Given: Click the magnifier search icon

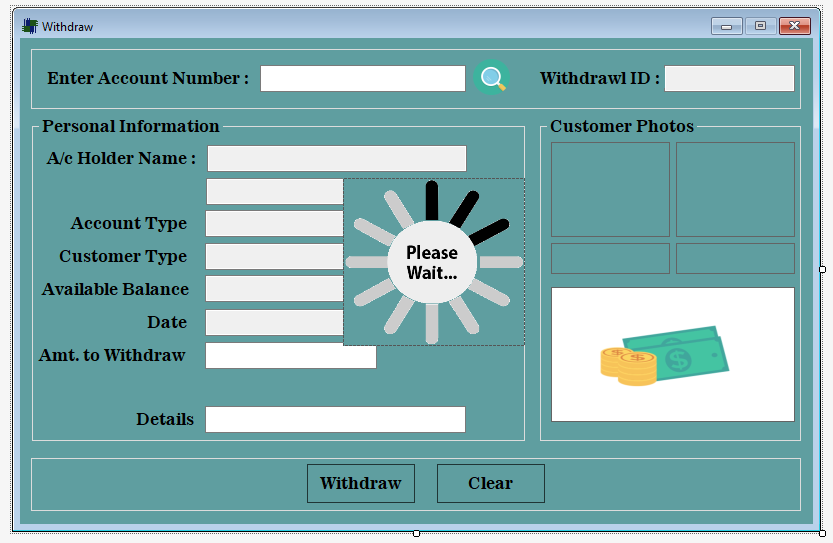Looking at the screenshot, I should point(491,78).
